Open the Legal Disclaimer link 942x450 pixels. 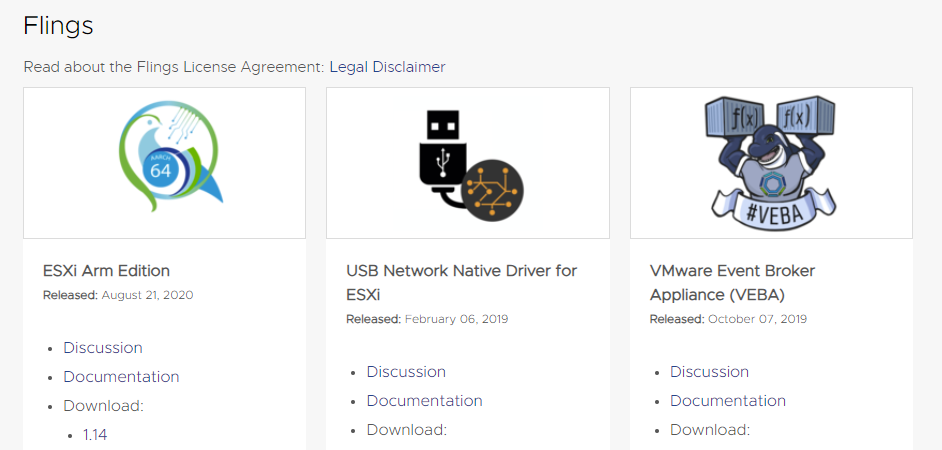point(387,67)
